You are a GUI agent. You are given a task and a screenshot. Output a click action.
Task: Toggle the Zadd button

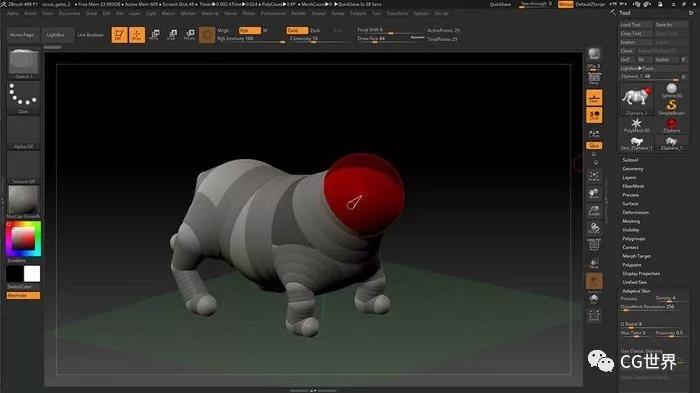click(x=297, y=30)
